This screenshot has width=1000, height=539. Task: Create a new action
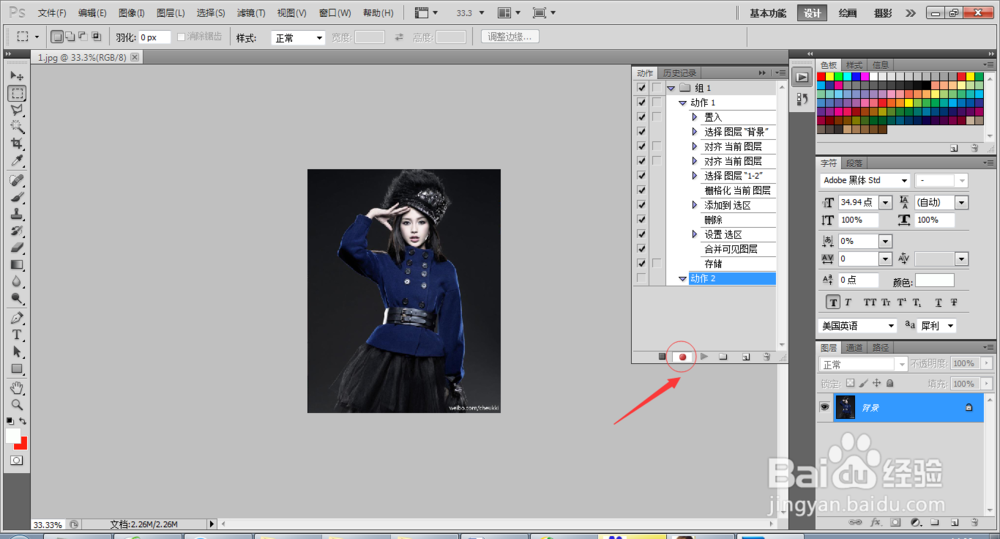[x=746, y=357]
